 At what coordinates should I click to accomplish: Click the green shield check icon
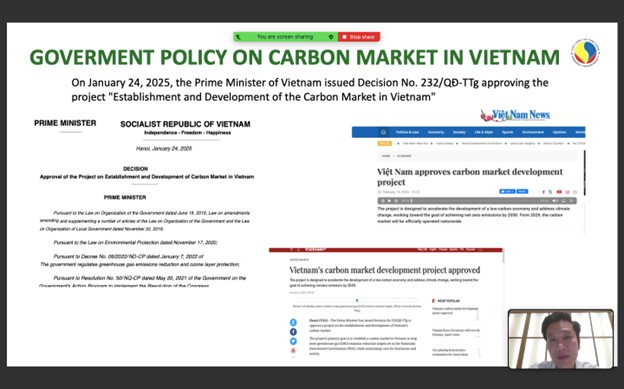point(331,37)
